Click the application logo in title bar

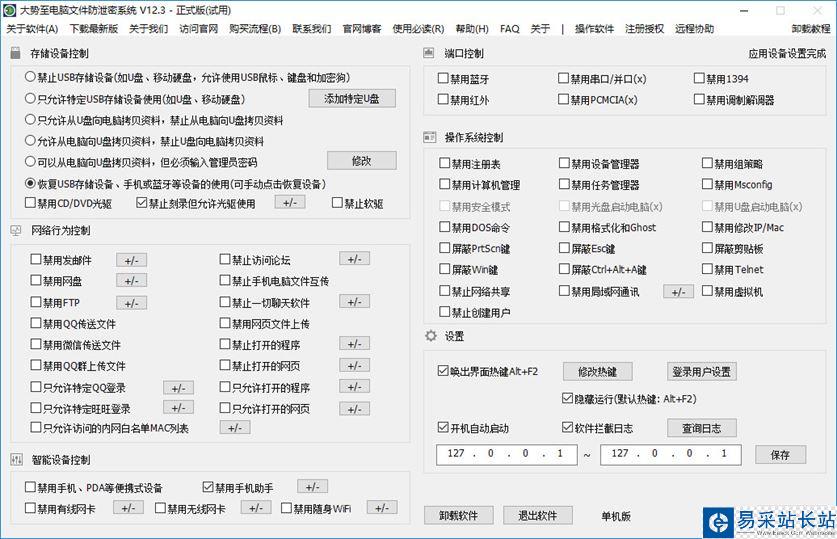click(9, 10)
